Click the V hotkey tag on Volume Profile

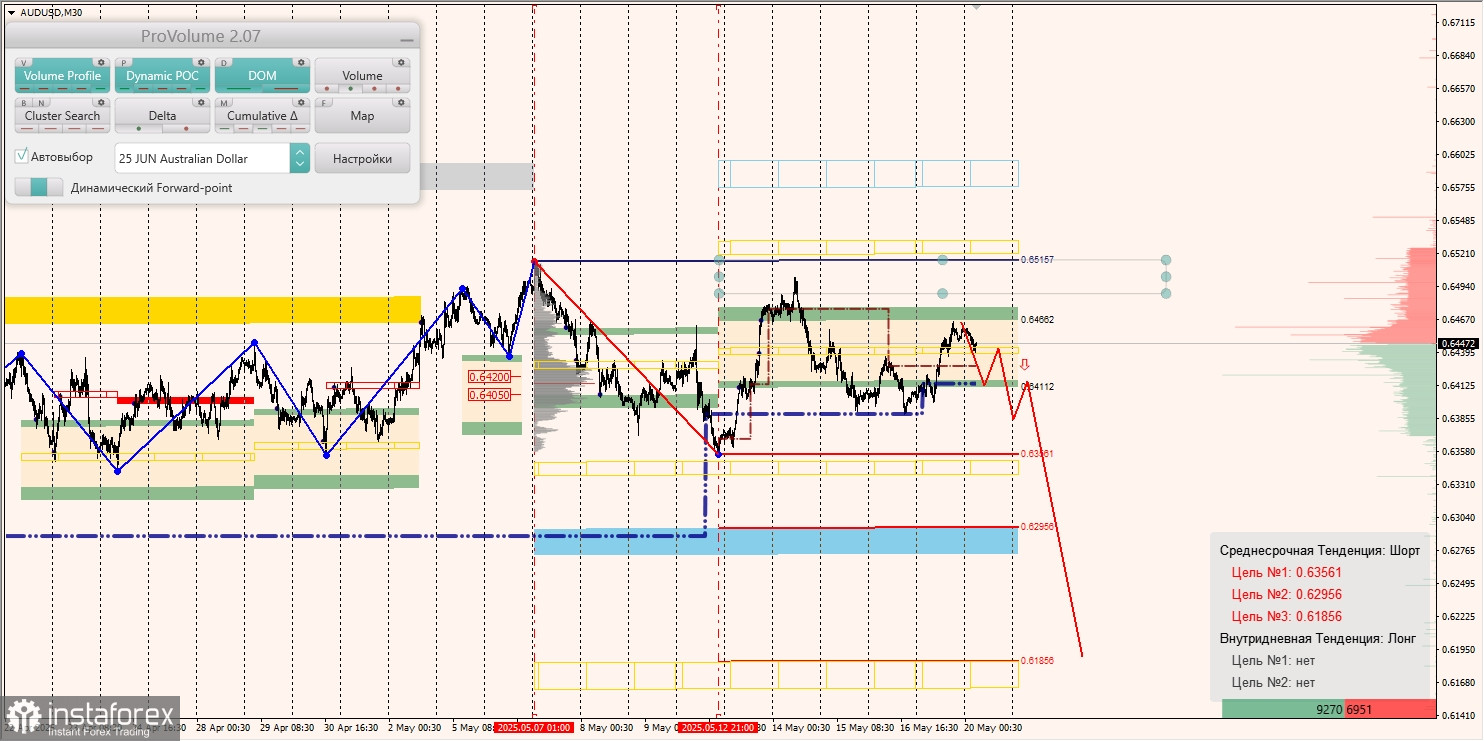click(x=24, y=62)
